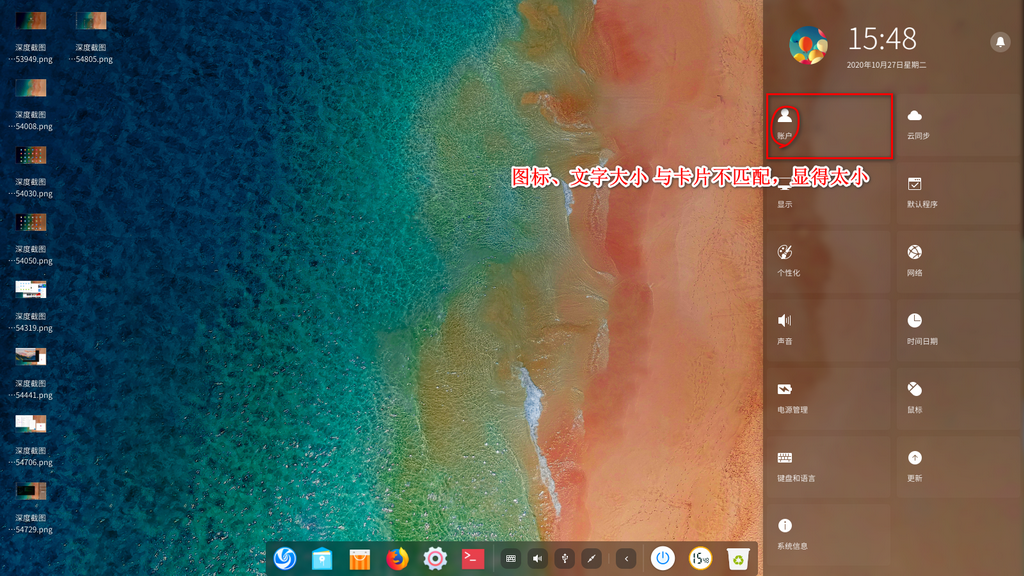Screen dimensions: 1024x576
Task: Open the 网络 network settings
Action: (x=958, y=262)
